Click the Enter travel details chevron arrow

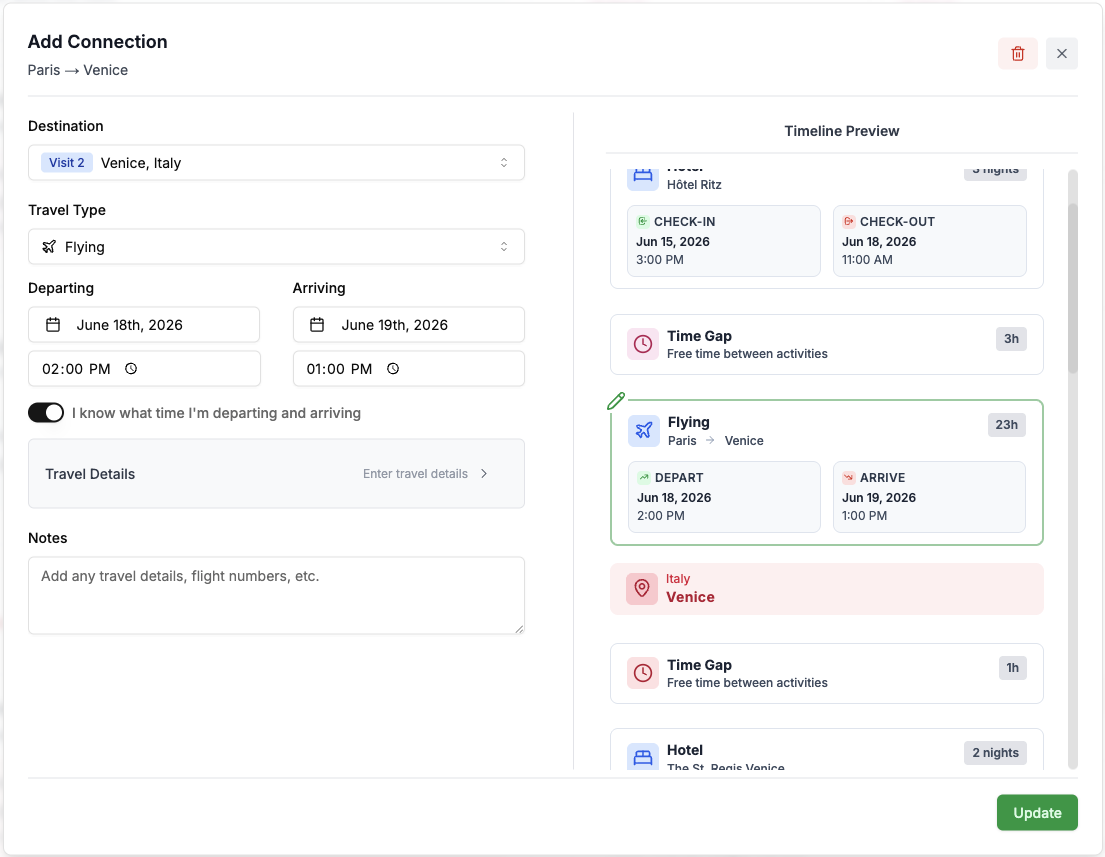pos(484,474)
